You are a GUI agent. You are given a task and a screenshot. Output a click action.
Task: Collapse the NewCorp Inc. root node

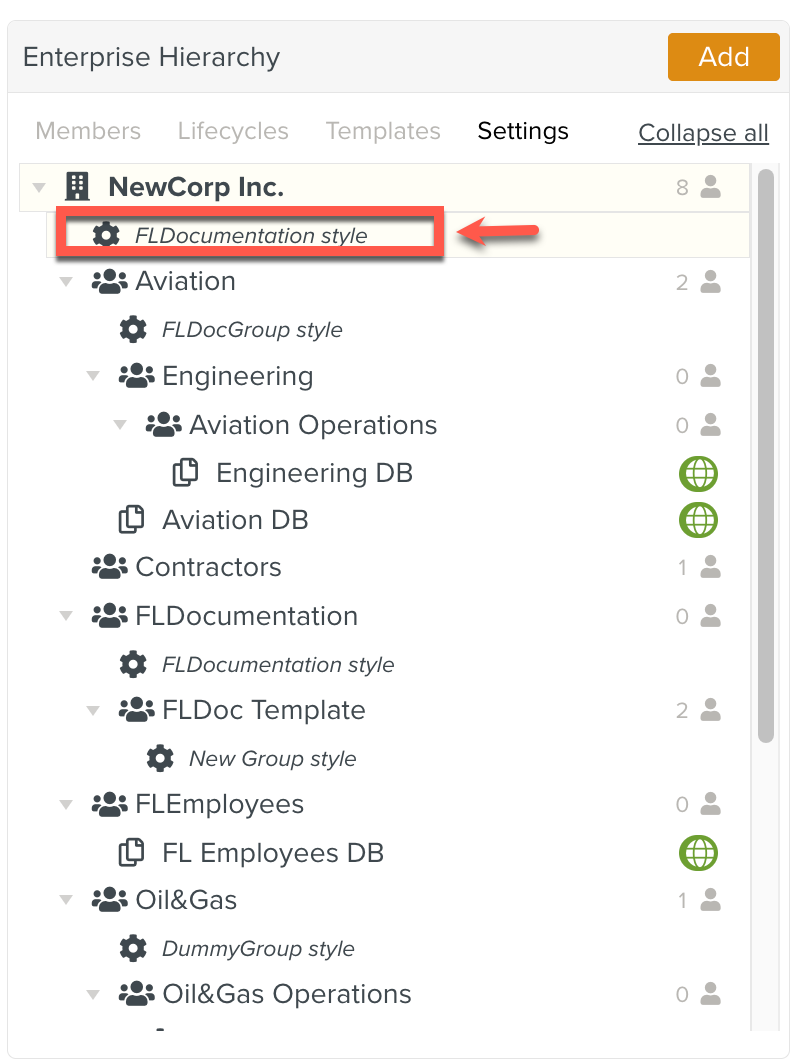[x=39, y=187]
